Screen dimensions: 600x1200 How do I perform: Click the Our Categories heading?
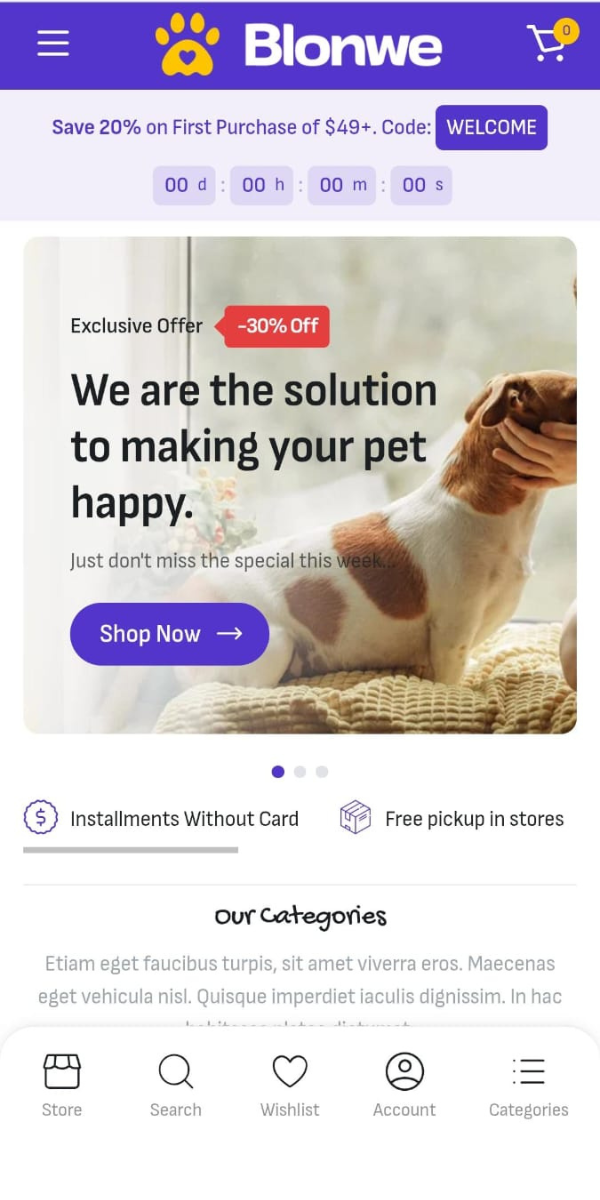point(300,916)
